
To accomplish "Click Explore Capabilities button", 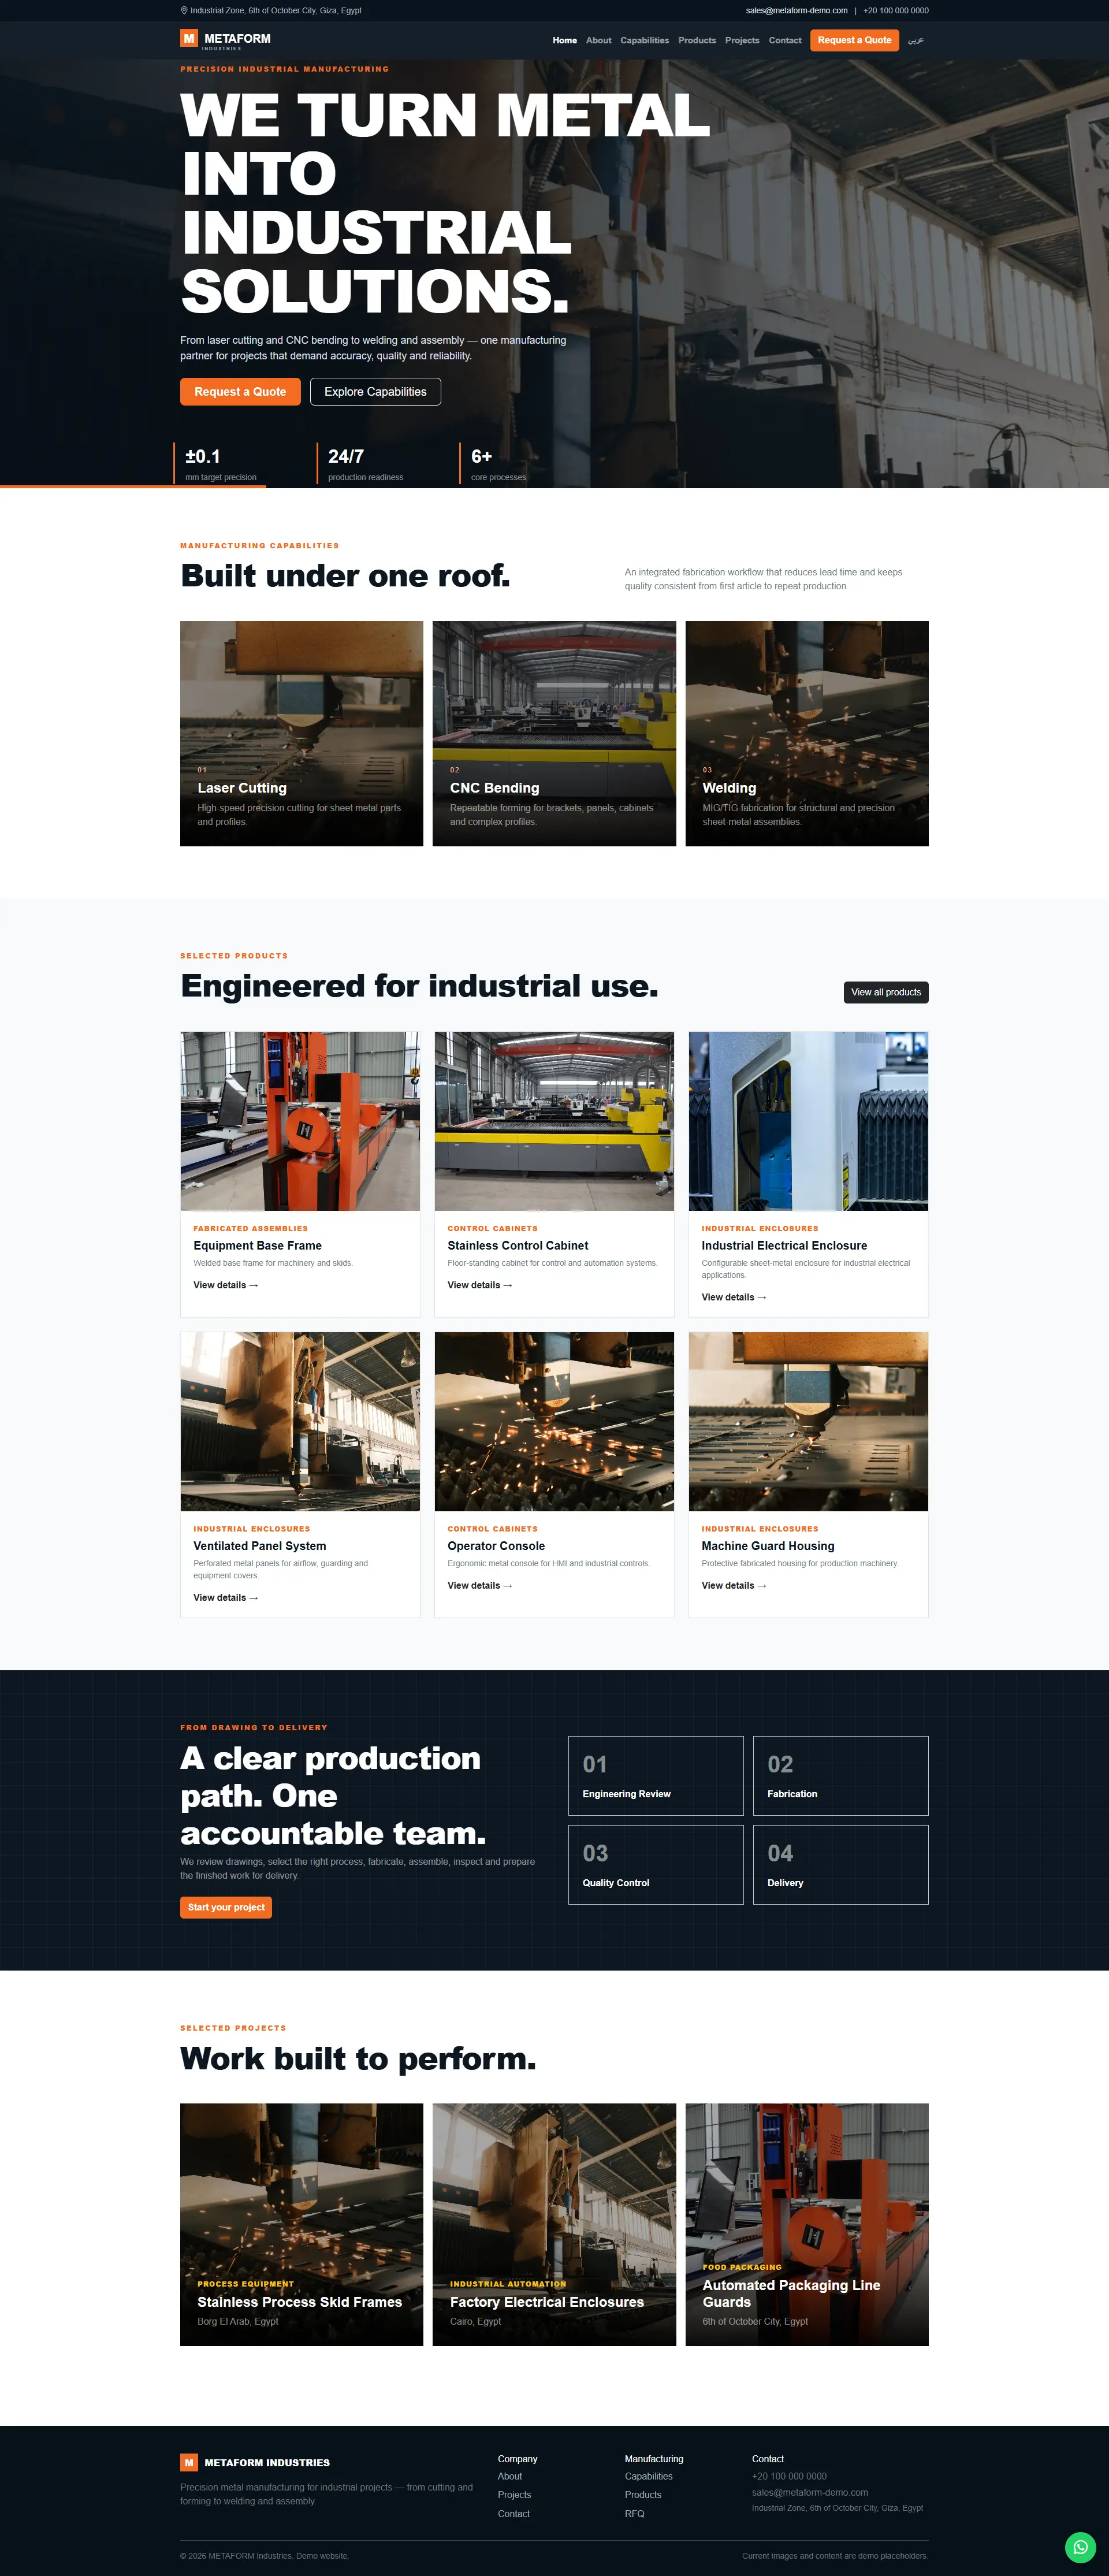I will 375,392.
